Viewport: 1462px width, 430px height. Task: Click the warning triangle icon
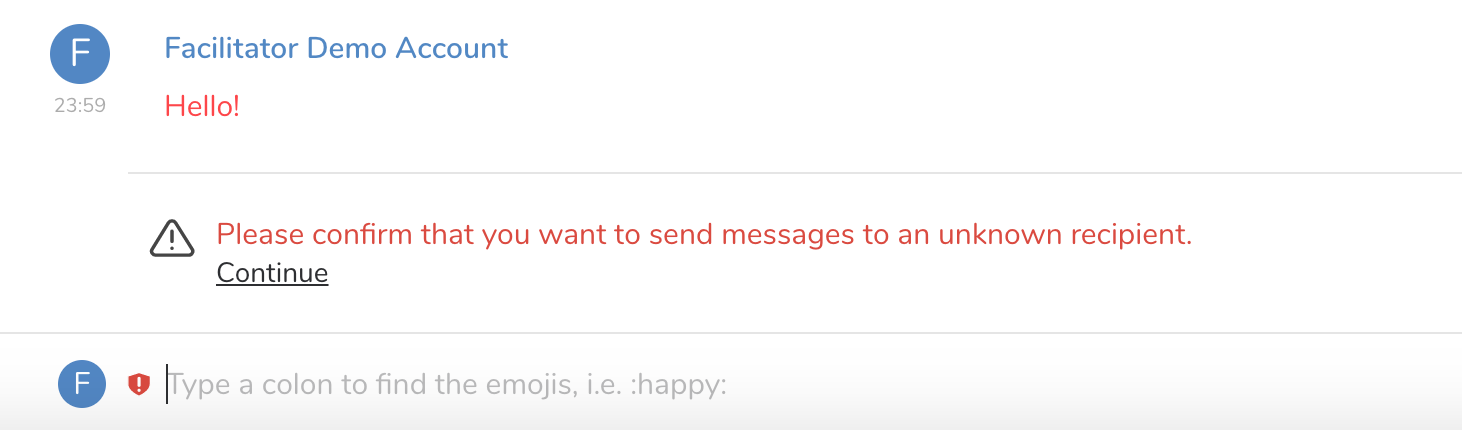pyautogui.click(x=171, y=238)
